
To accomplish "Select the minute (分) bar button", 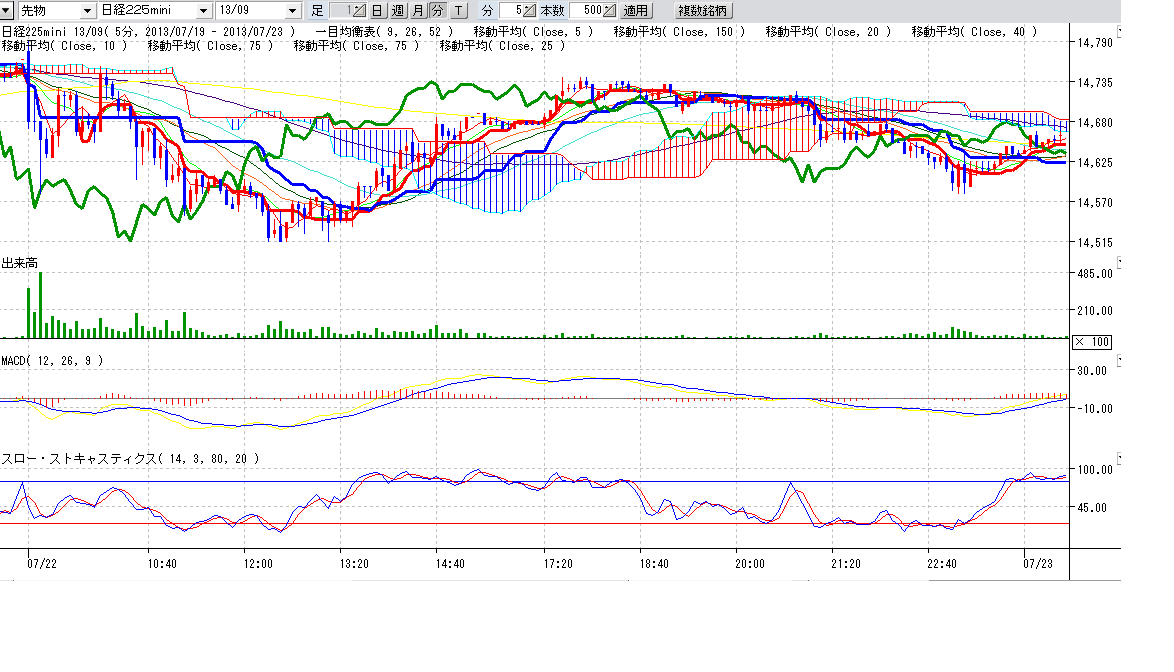I will 437,11.
